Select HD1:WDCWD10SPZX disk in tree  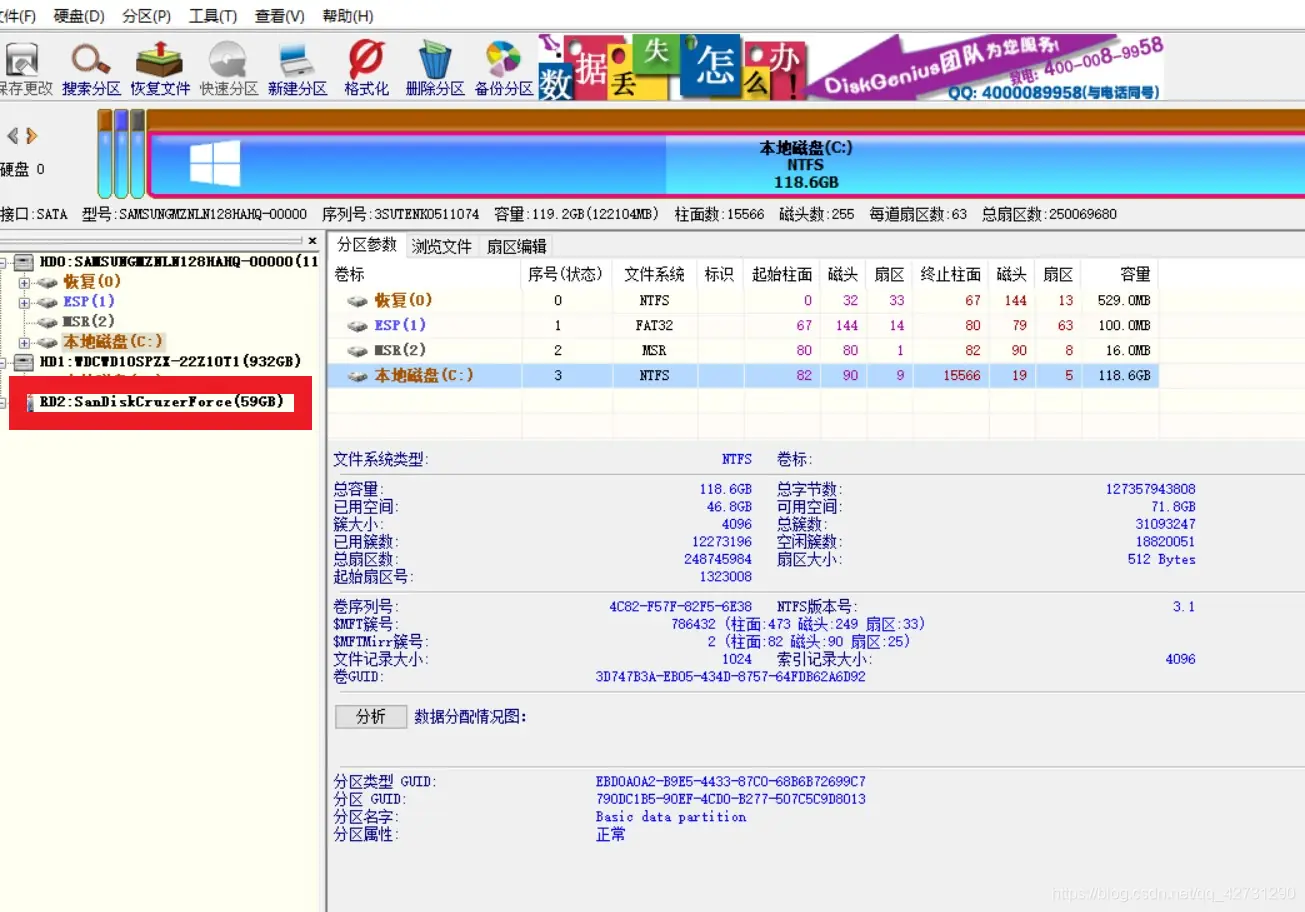[170, 362]
